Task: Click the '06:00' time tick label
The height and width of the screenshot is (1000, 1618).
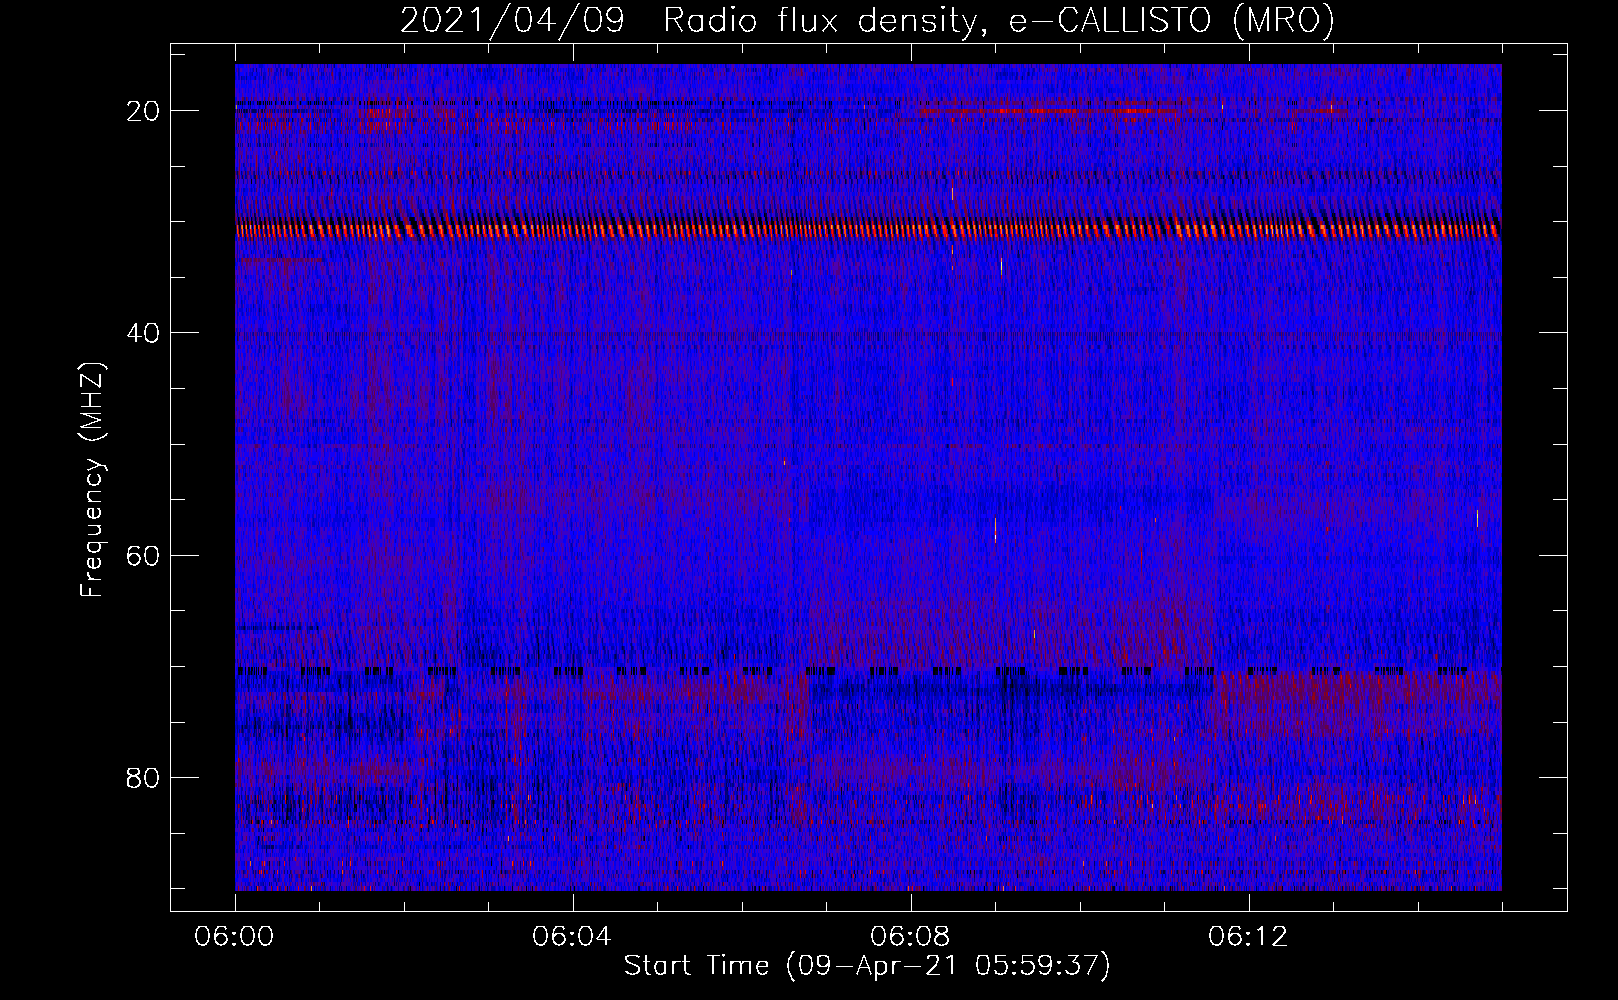Action: [234, 937]
